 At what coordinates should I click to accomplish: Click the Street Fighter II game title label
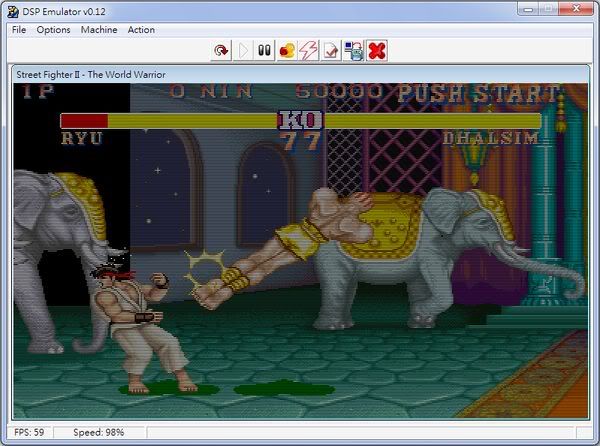[91, 75]
